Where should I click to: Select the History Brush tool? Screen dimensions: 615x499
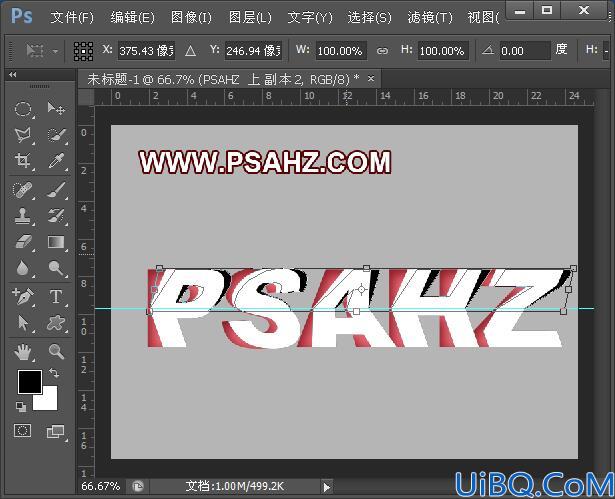[56, 216]
